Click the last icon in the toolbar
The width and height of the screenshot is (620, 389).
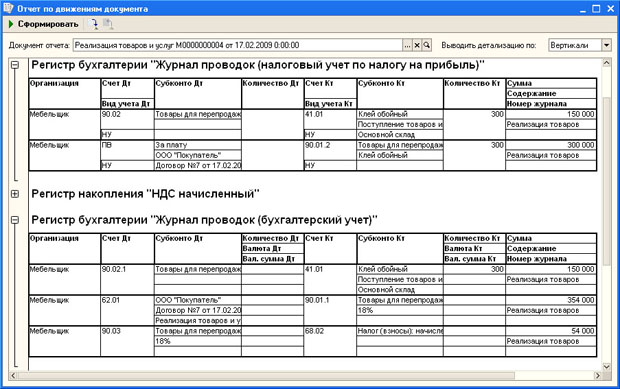(x=108, y=25)
